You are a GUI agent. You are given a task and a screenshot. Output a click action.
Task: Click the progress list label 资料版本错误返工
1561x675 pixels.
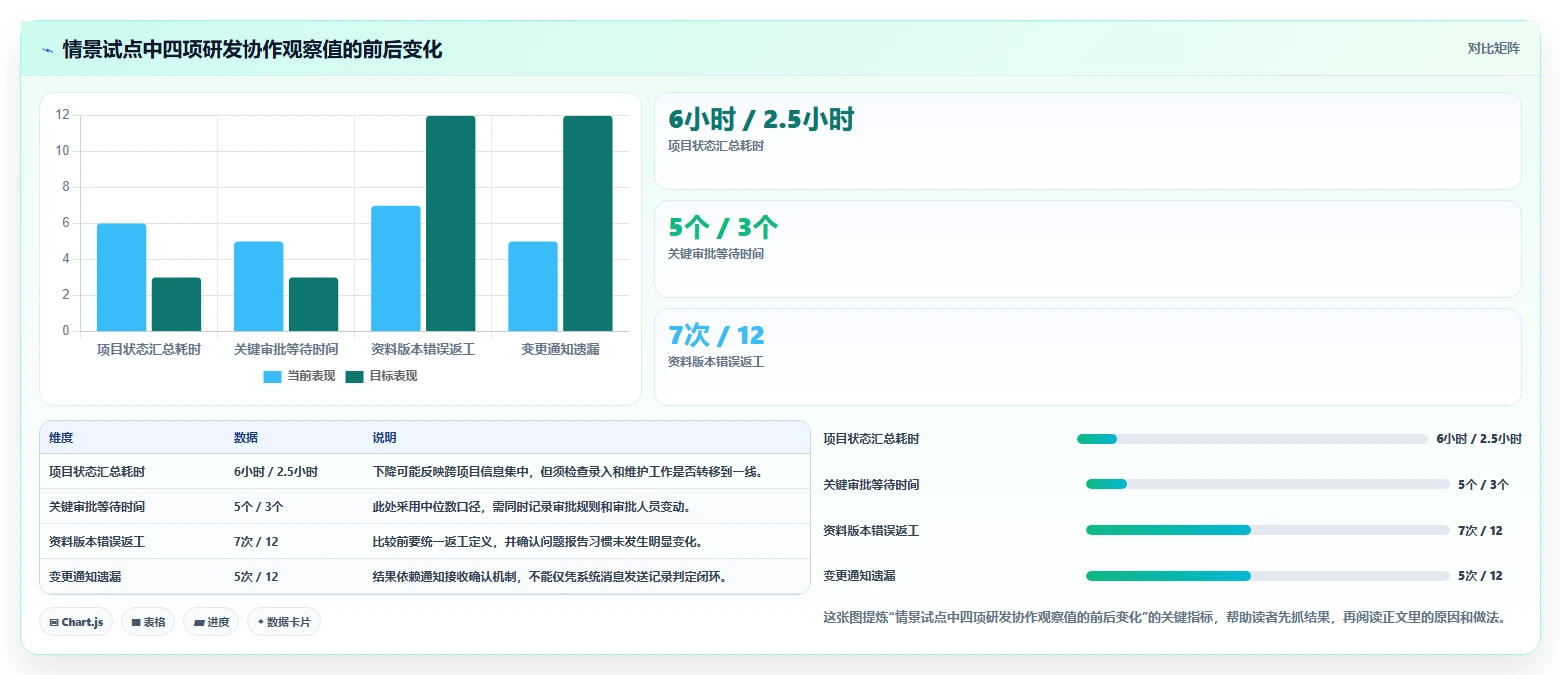(x=871, y=530)
